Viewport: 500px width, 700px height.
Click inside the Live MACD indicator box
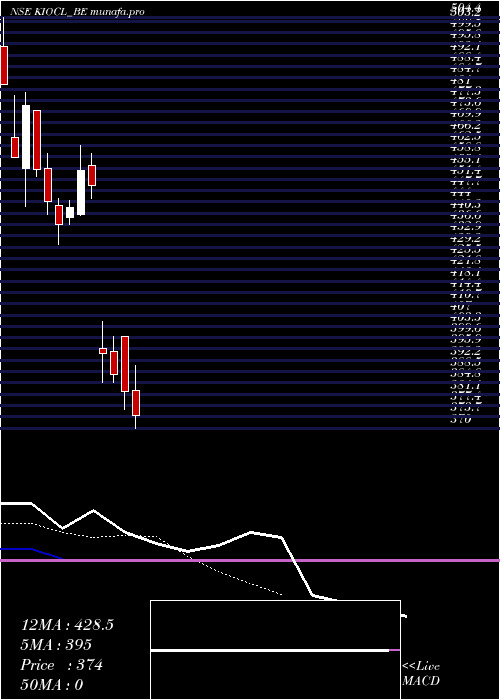pyautogui.click(x=275, y=650)
